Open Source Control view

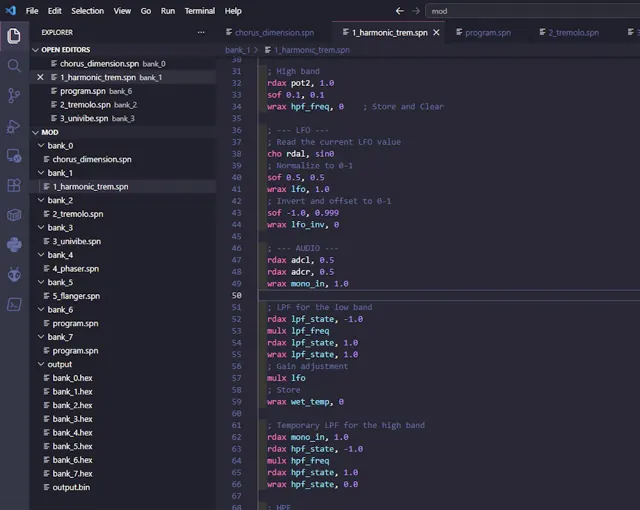coord(14,95)
